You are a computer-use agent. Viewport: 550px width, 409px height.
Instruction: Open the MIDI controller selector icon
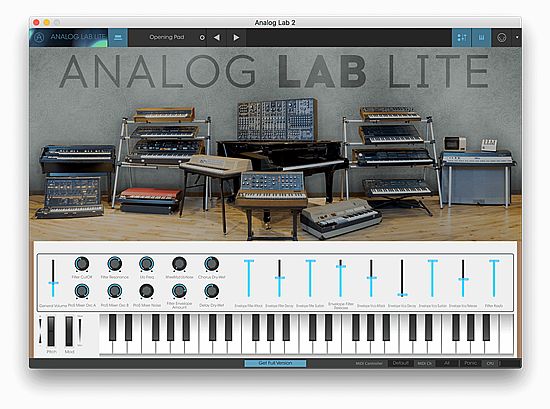coord(502,38)
